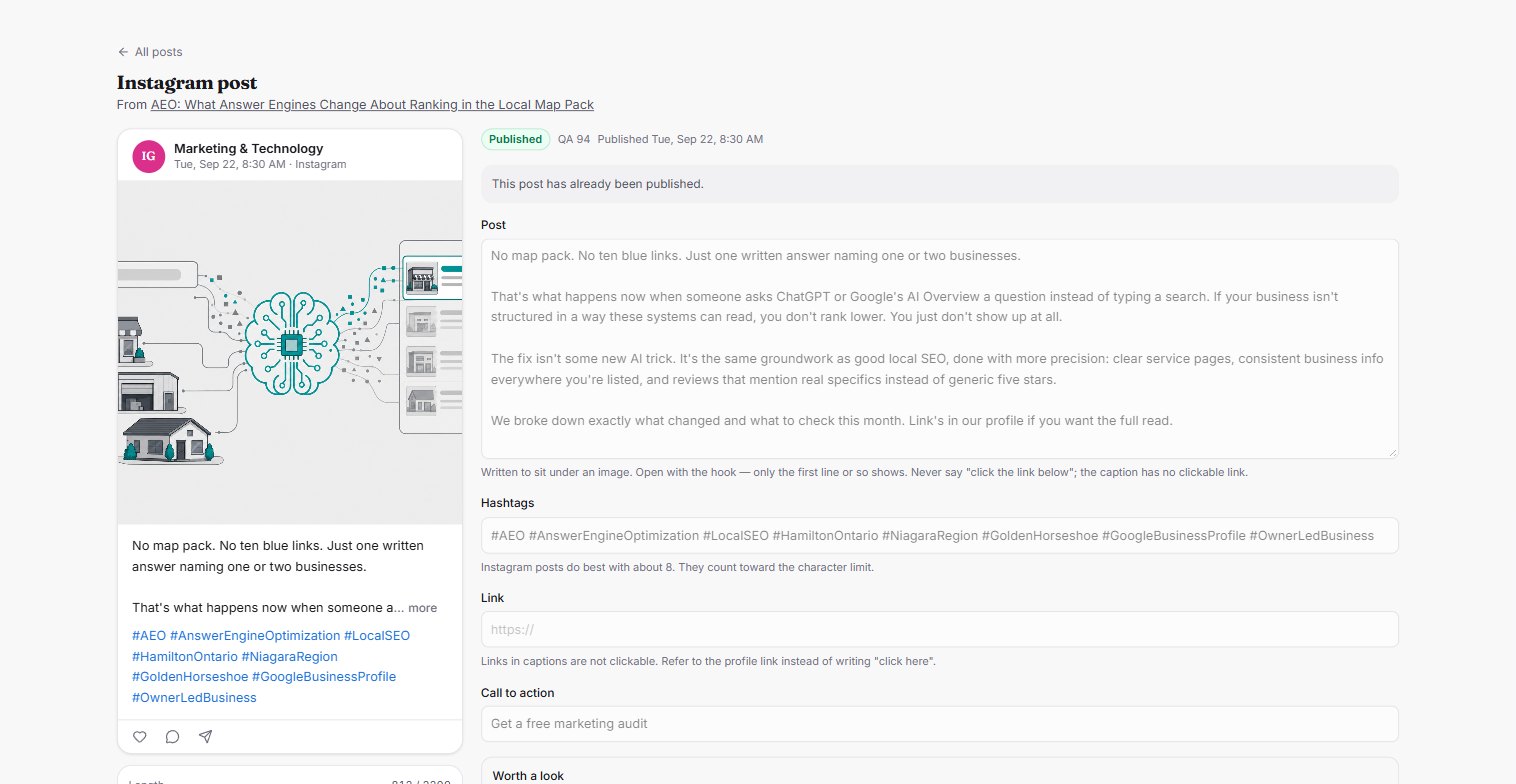Click the 'QA 94' score text
Viewport: 1516px width, 784px height.
574,140
